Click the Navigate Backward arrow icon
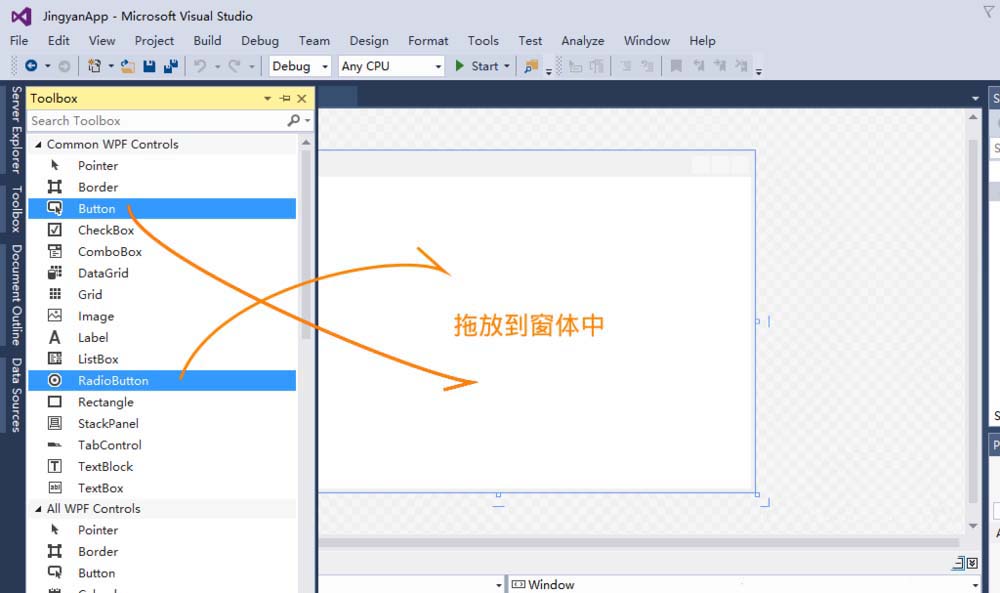The height and width of the screenshot is (593, 1000). click(31, 66)
